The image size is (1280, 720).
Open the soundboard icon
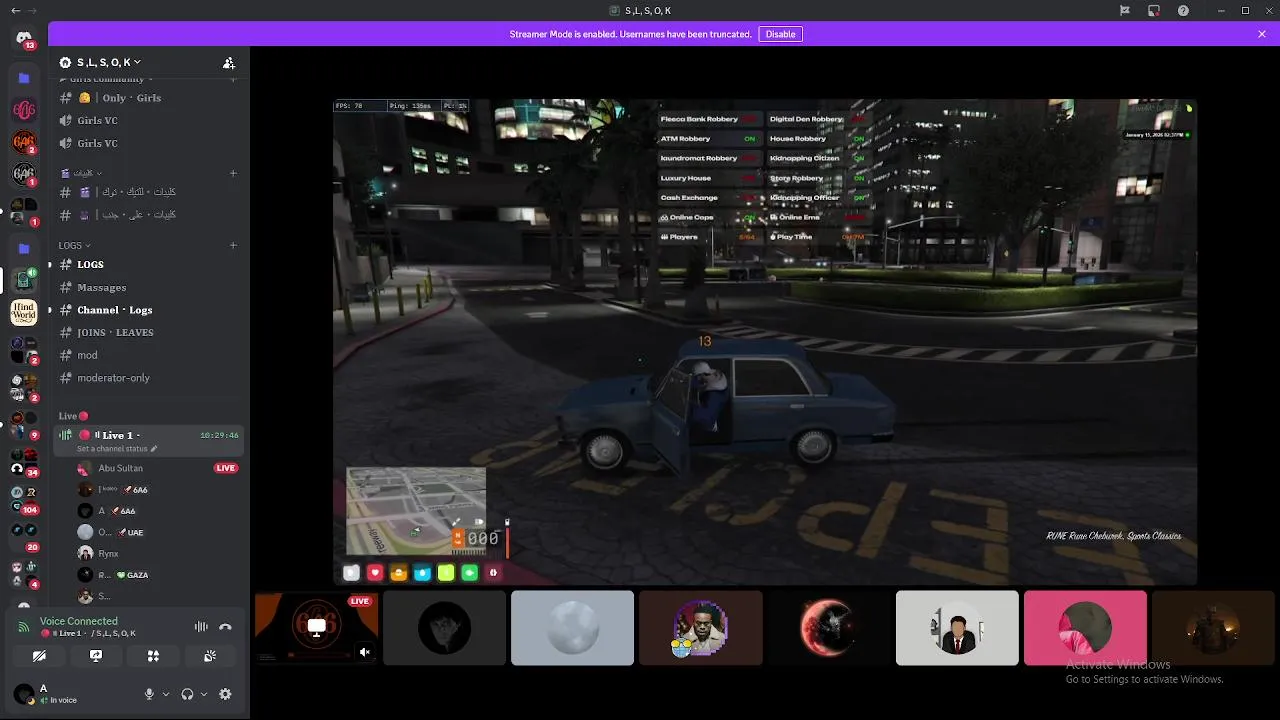click(x=210, y=656)
